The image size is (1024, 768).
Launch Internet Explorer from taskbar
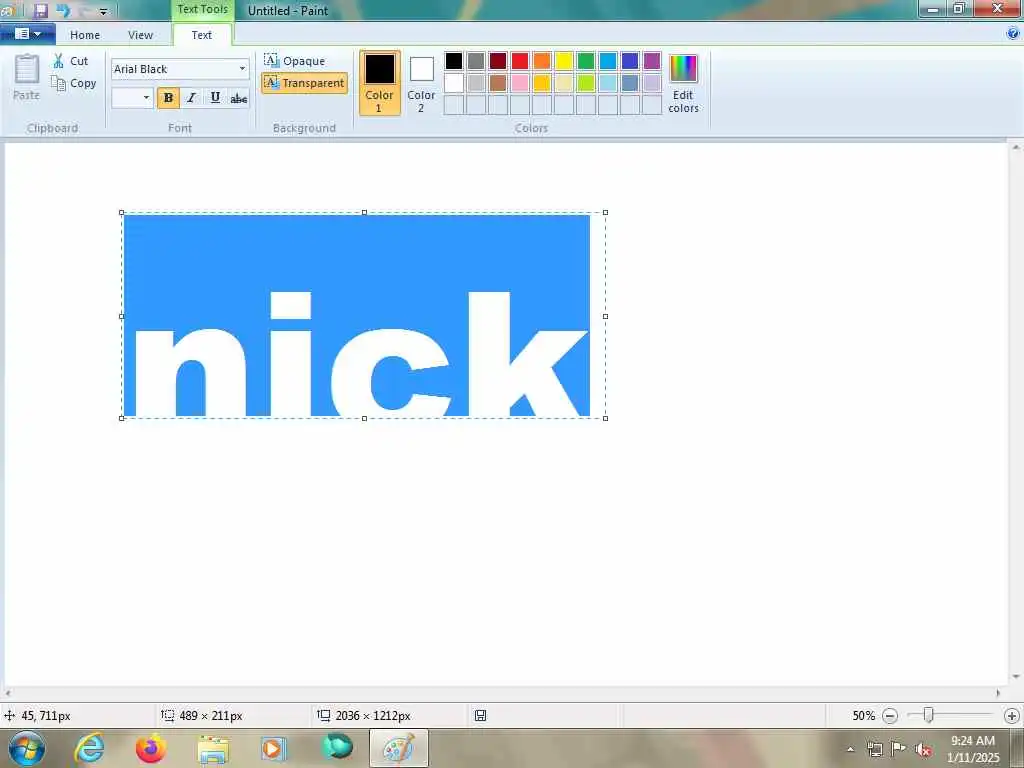[89, 748]
